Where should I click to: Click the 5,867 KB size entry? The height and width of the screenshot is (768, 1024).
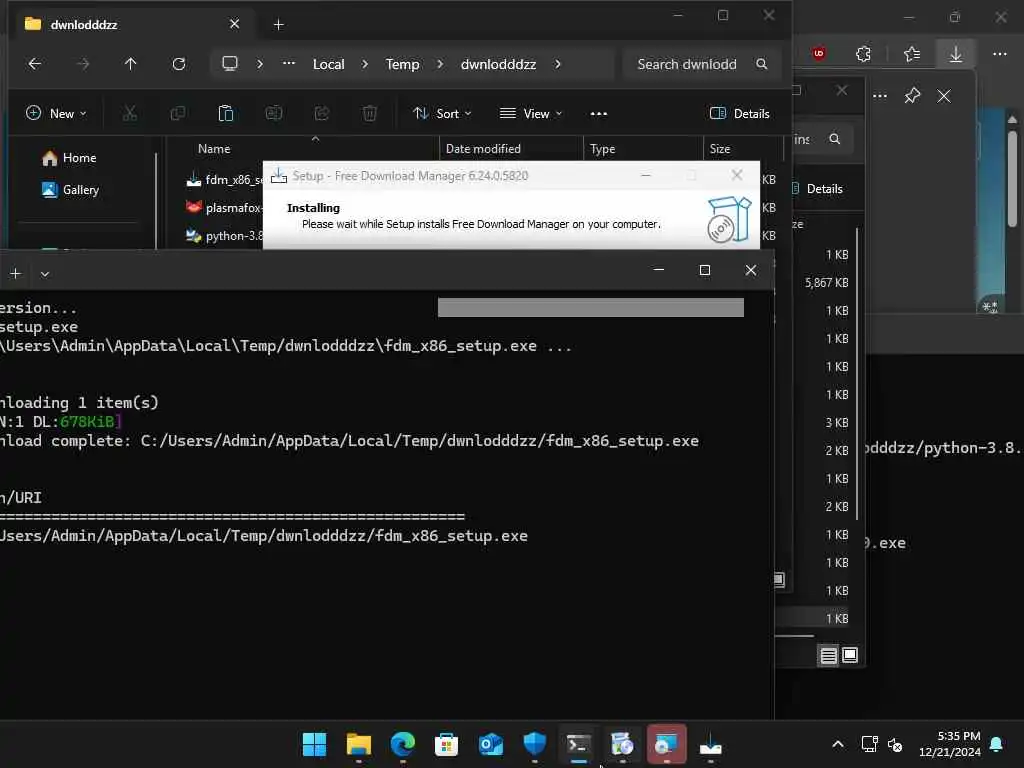click(826, 283)
